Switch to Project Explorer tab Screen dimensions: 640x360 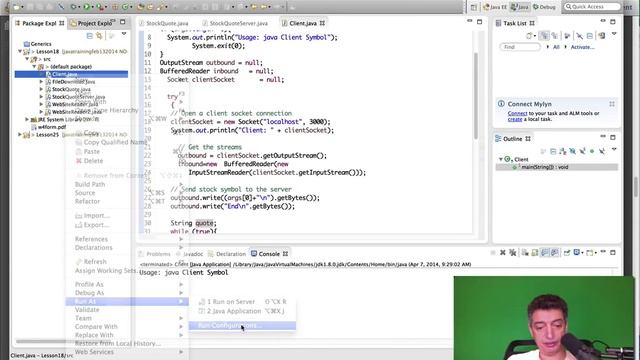point(94,23)
